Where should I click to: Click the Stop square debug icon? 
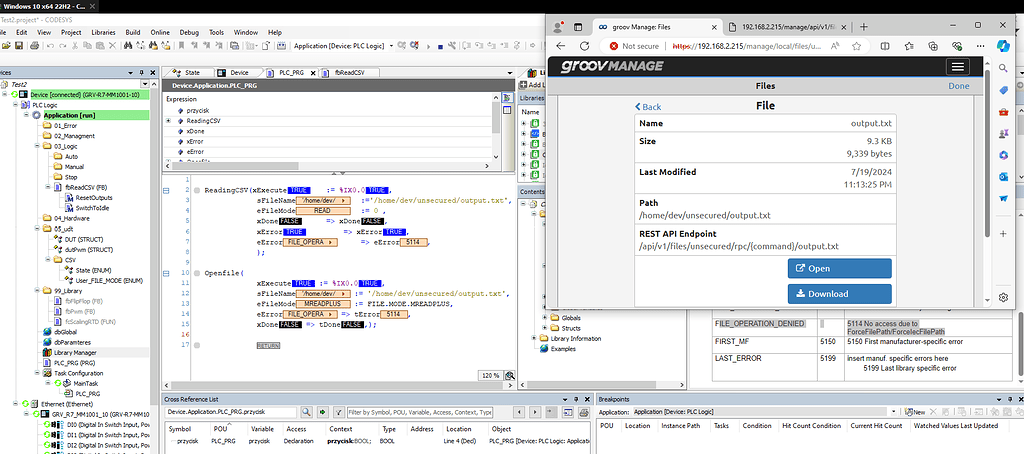pos(440,46)
